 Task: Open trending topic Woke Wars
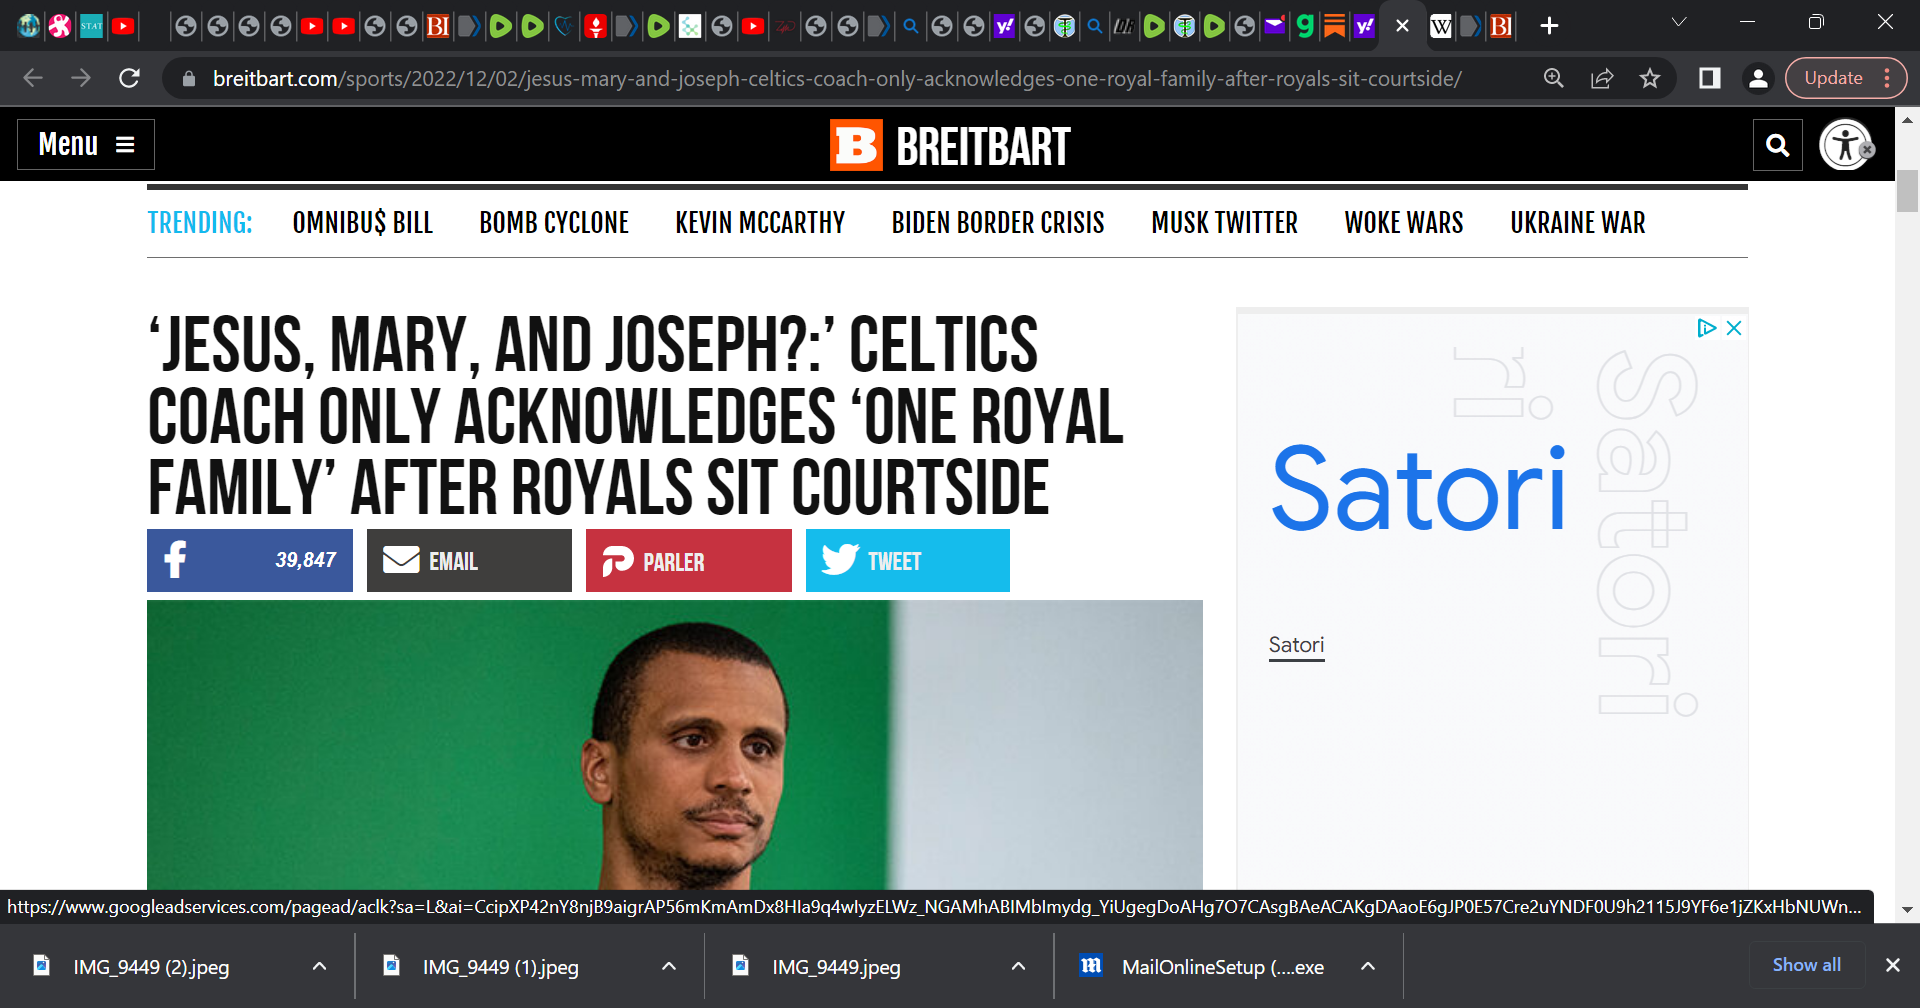click(1404, 222)
